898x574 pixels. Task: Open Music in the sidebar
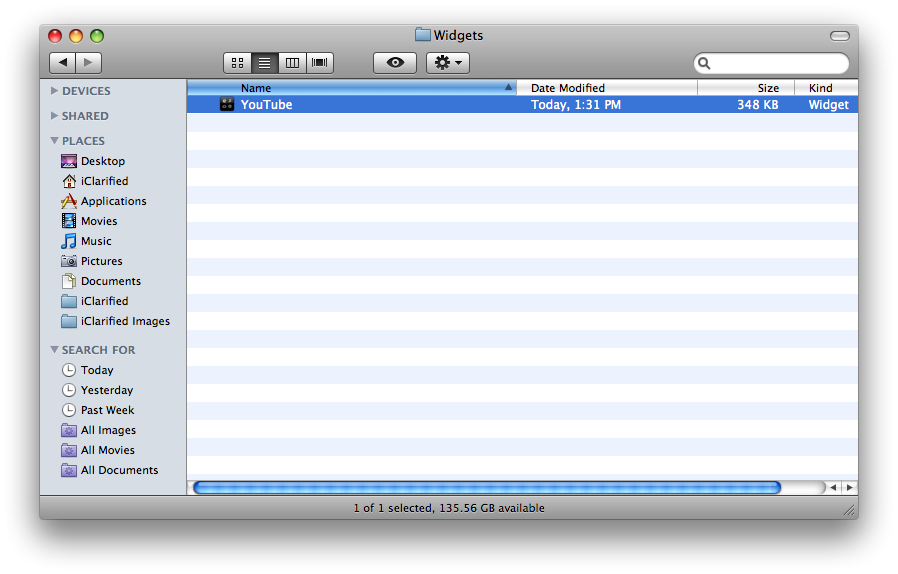tap(86, 241)
